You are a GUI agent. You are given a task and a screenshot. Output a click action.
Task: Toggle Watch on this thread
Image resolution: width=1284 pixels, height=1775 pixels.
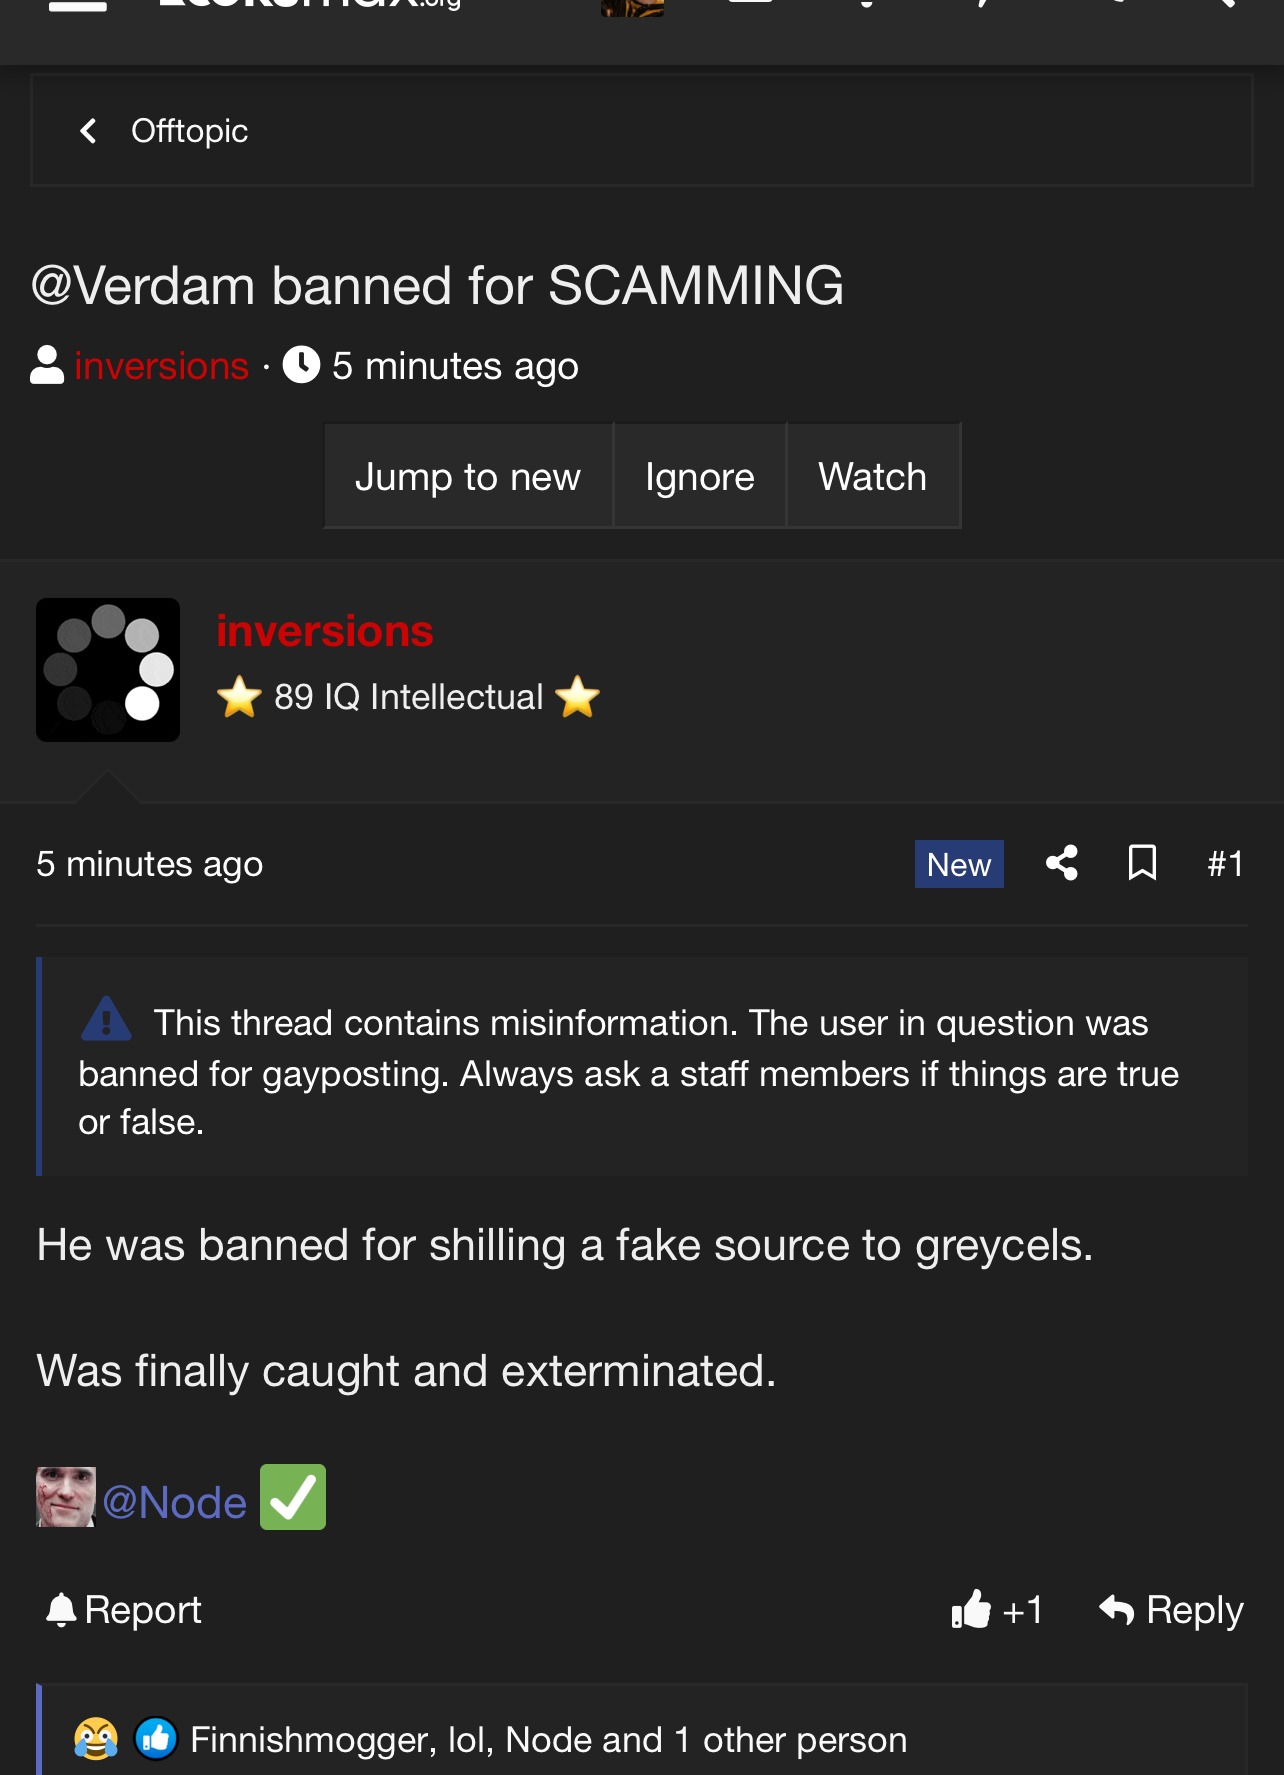pos(873,476)
